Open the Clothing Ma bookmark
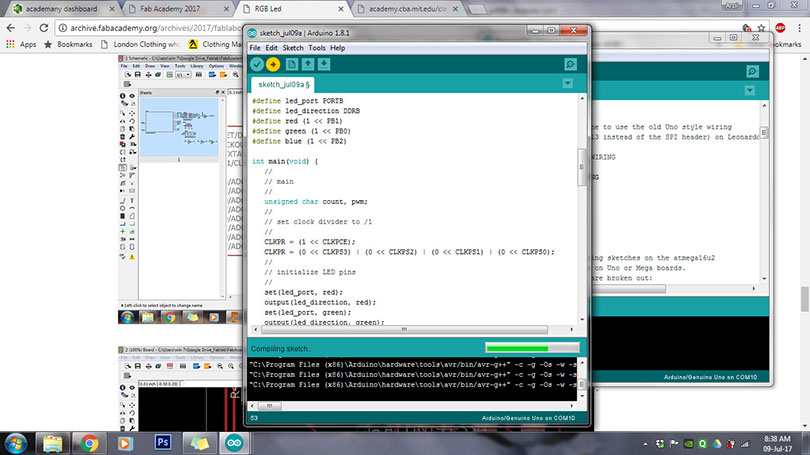This screenshot has width=810, height=455. (x=215, y=44)
